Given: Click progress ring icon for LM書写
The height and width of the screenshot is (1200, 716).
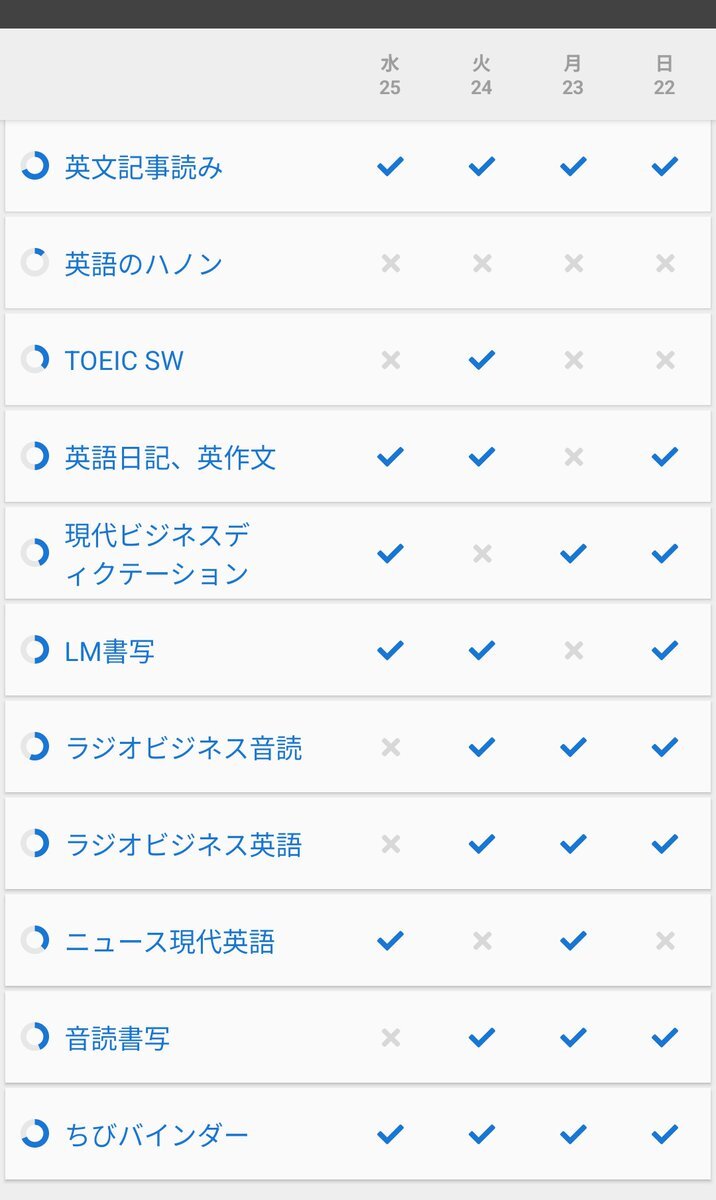Looking at the screenshot, I should [x=35, y=650].
